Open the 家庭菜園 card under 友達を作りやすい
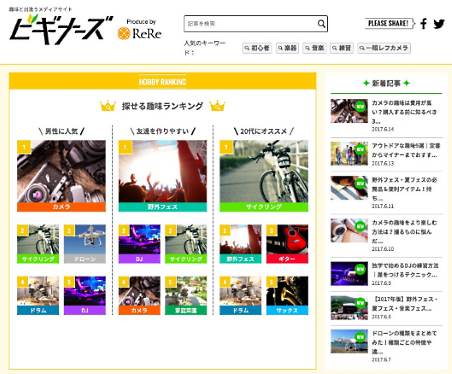This screenshot has width=452, height=374. click(186, 295)
